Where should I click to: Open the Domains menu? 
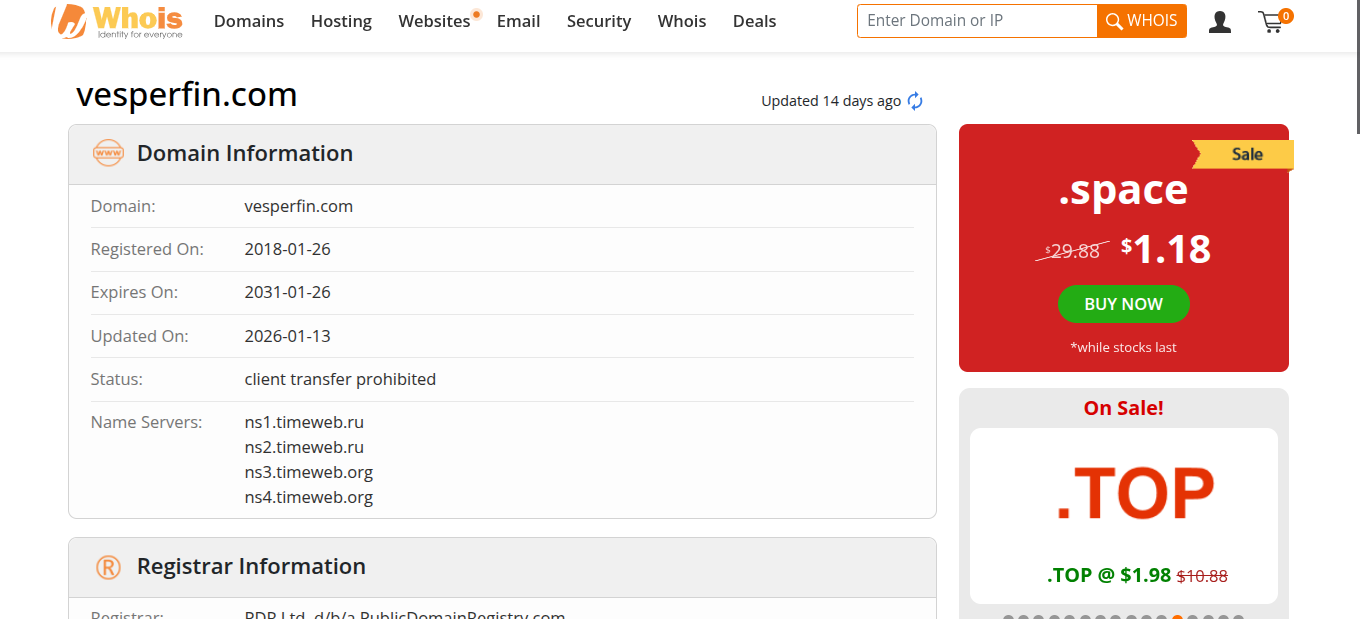(x=249, y=21)
